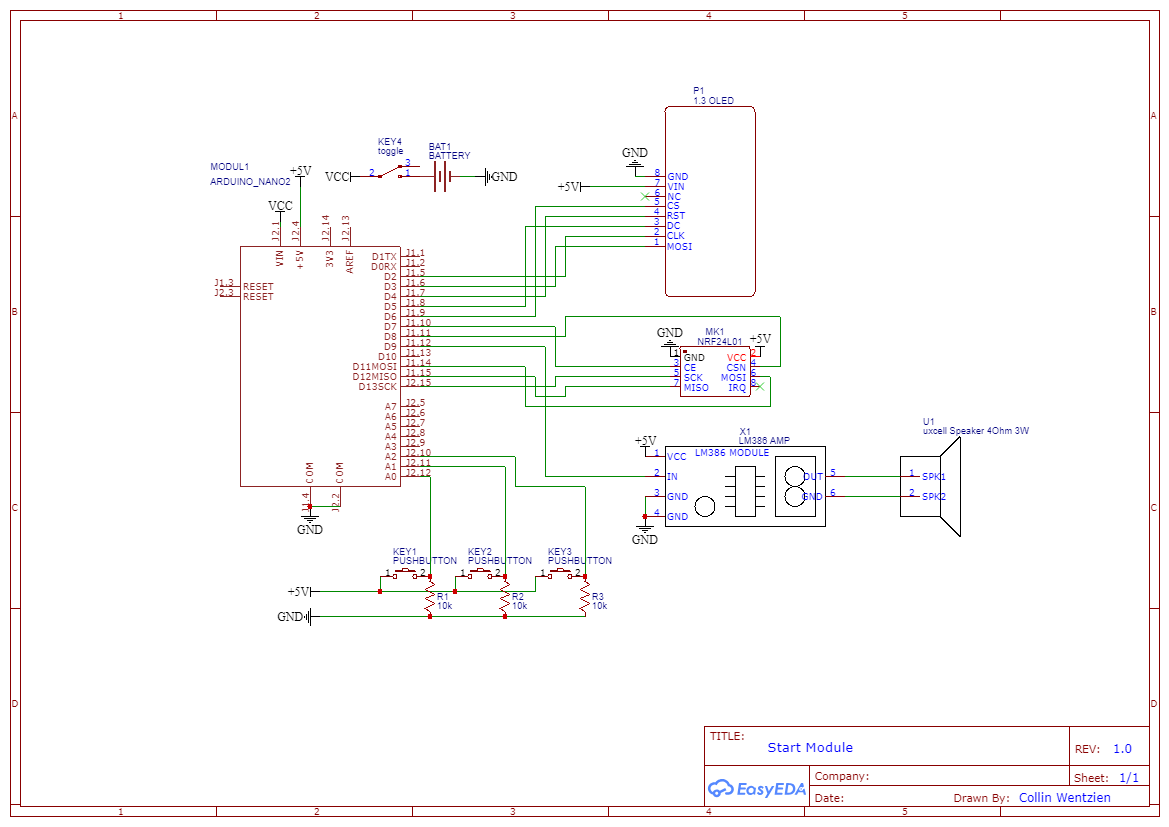Click resistor R3 10k symbol

(x=584, y=598)
